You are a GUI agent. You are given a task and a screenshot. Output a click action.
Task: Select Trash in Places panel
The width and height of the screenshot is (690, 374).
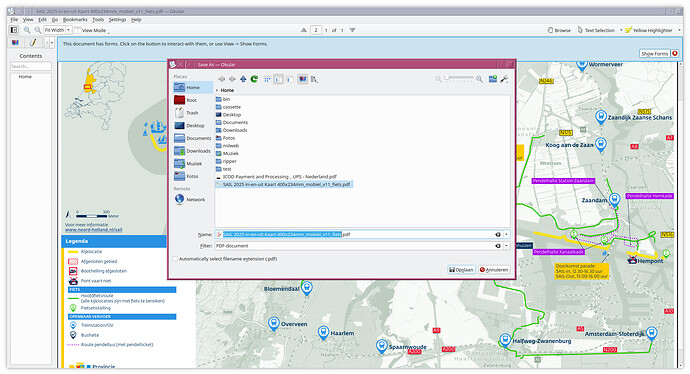(192, 113)
